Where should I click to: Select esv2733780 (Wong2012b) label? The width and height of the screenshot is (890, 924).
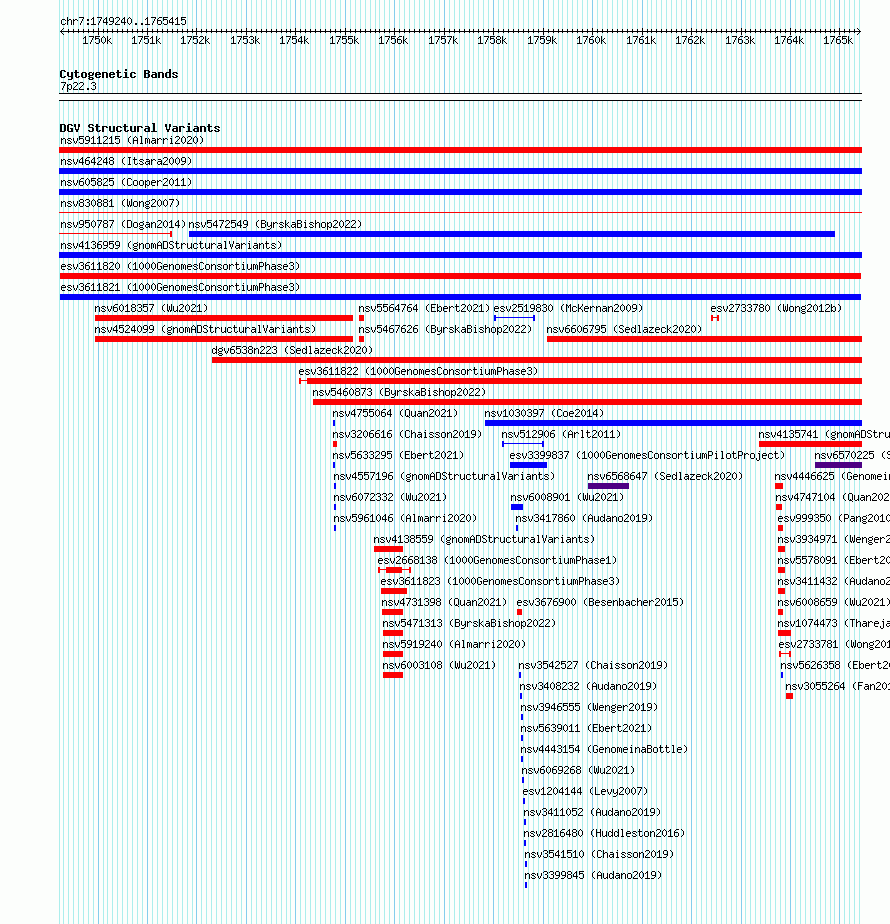[776, 308]
